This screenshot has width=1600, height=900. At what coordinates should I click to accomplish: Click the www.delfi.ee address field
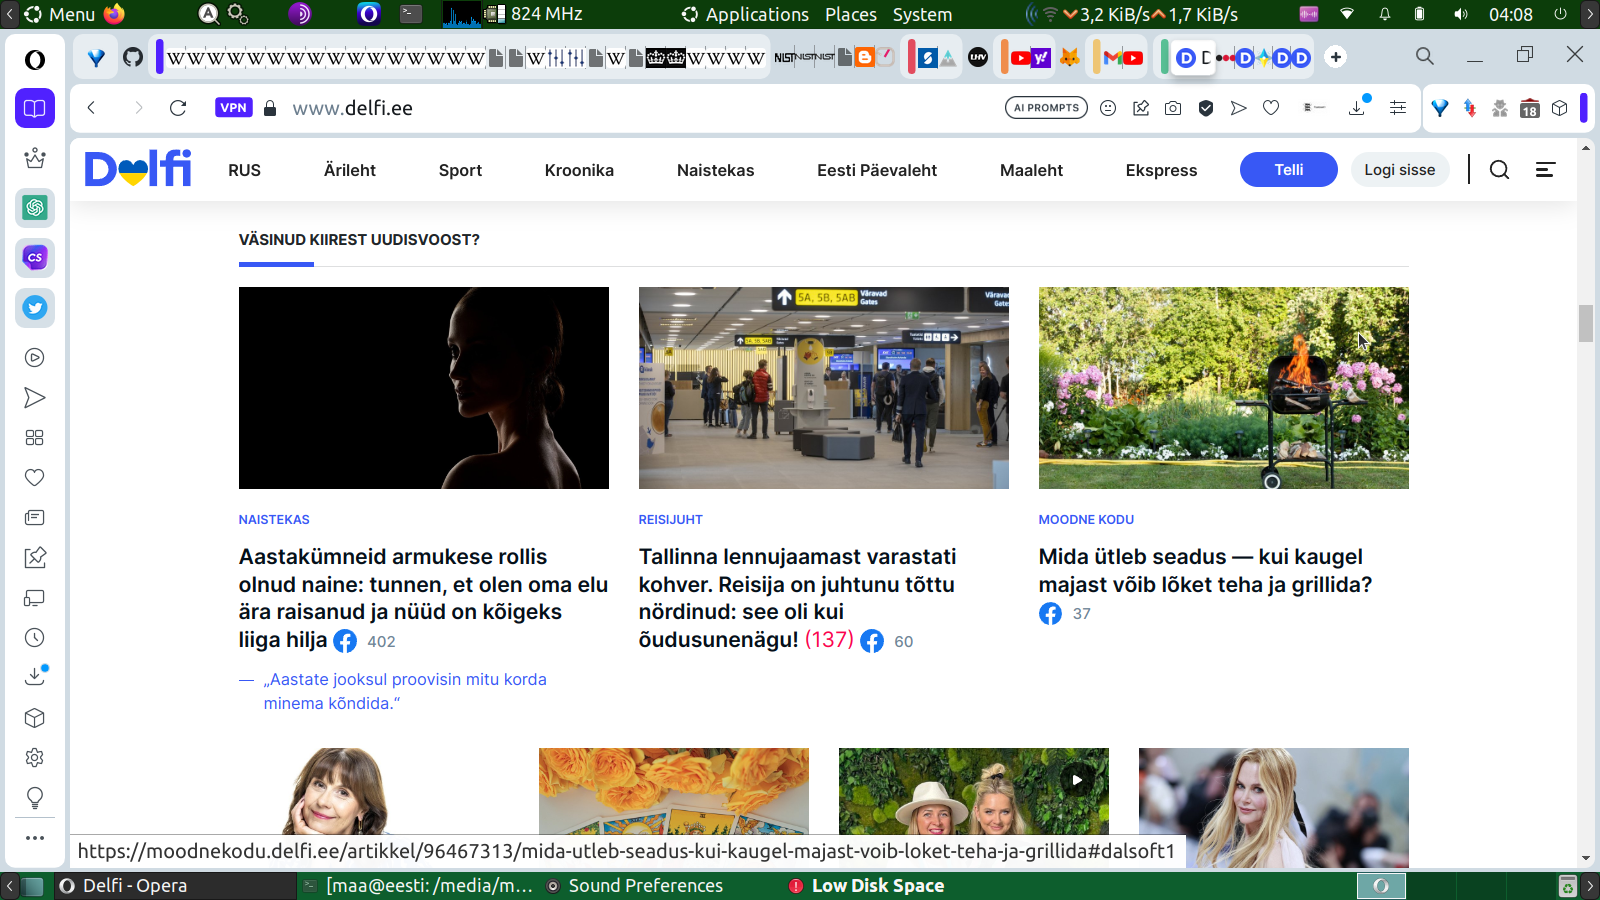(352, 108)
